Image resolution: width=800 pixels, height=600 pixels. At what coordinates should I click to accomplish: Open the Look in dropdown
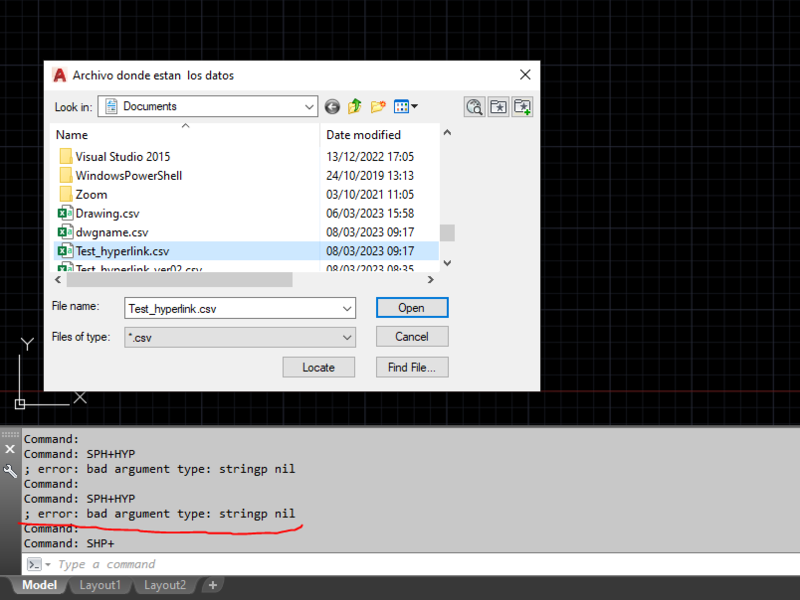306,106
